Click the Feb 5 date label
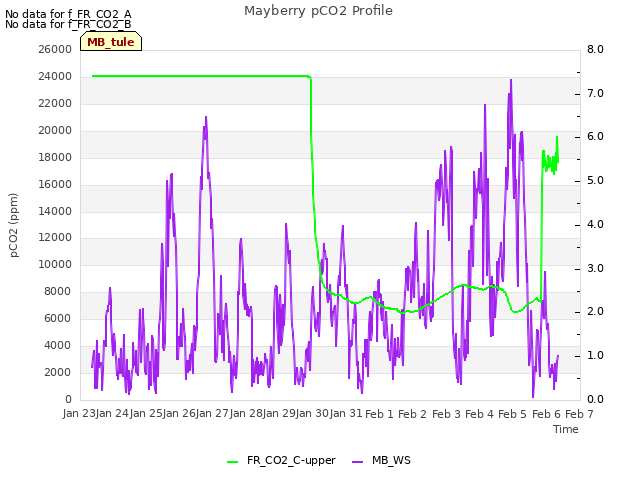Image resolution: width=640 pixels, height=480 pixels. point(513,414)
